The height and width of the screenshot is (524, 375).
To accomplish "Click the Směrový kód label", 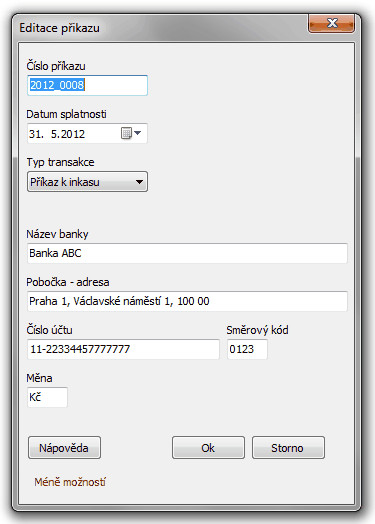I will [257, 330].
